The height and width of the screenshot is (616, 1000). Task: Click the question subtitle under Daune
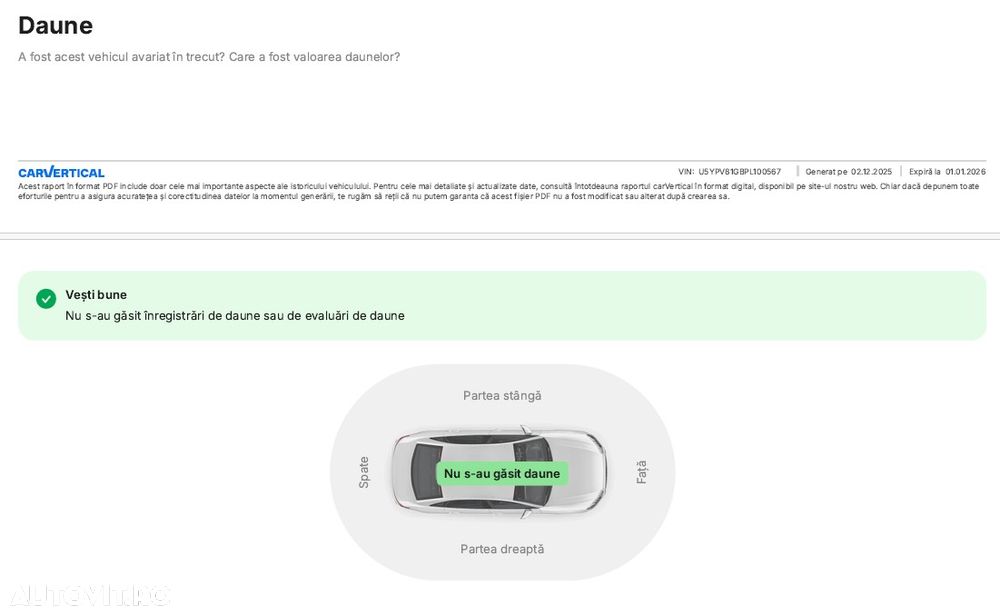[209, 57]
